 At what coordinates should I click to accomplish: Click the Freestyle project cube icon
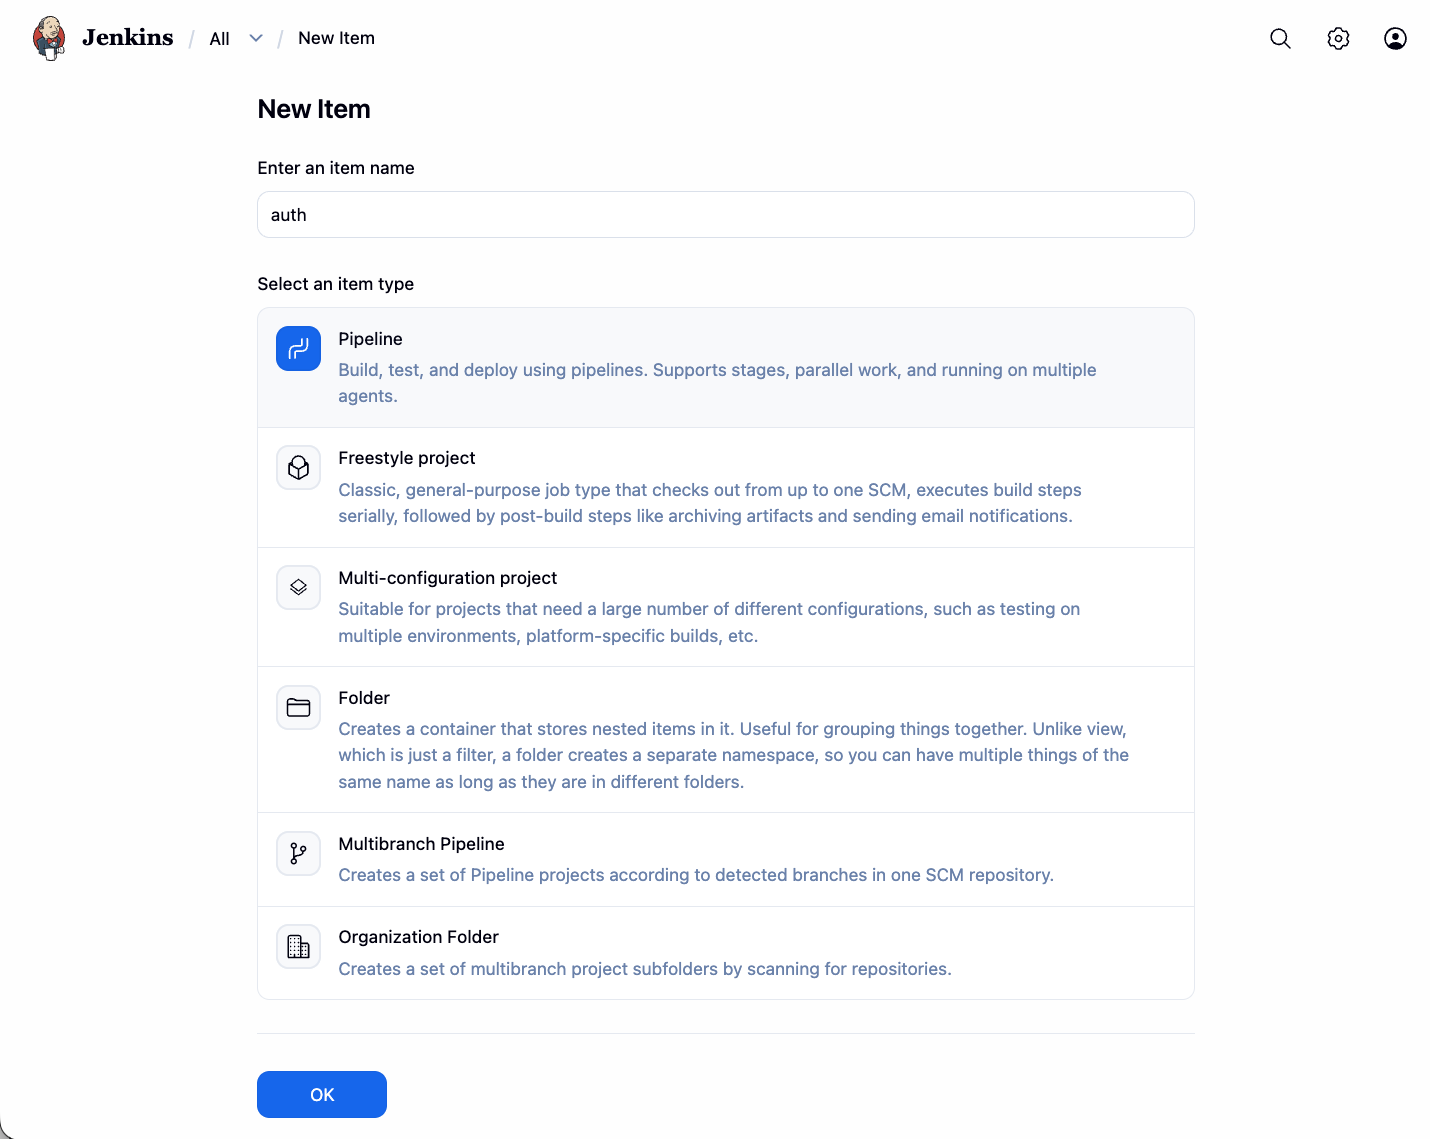pos(298,468)
